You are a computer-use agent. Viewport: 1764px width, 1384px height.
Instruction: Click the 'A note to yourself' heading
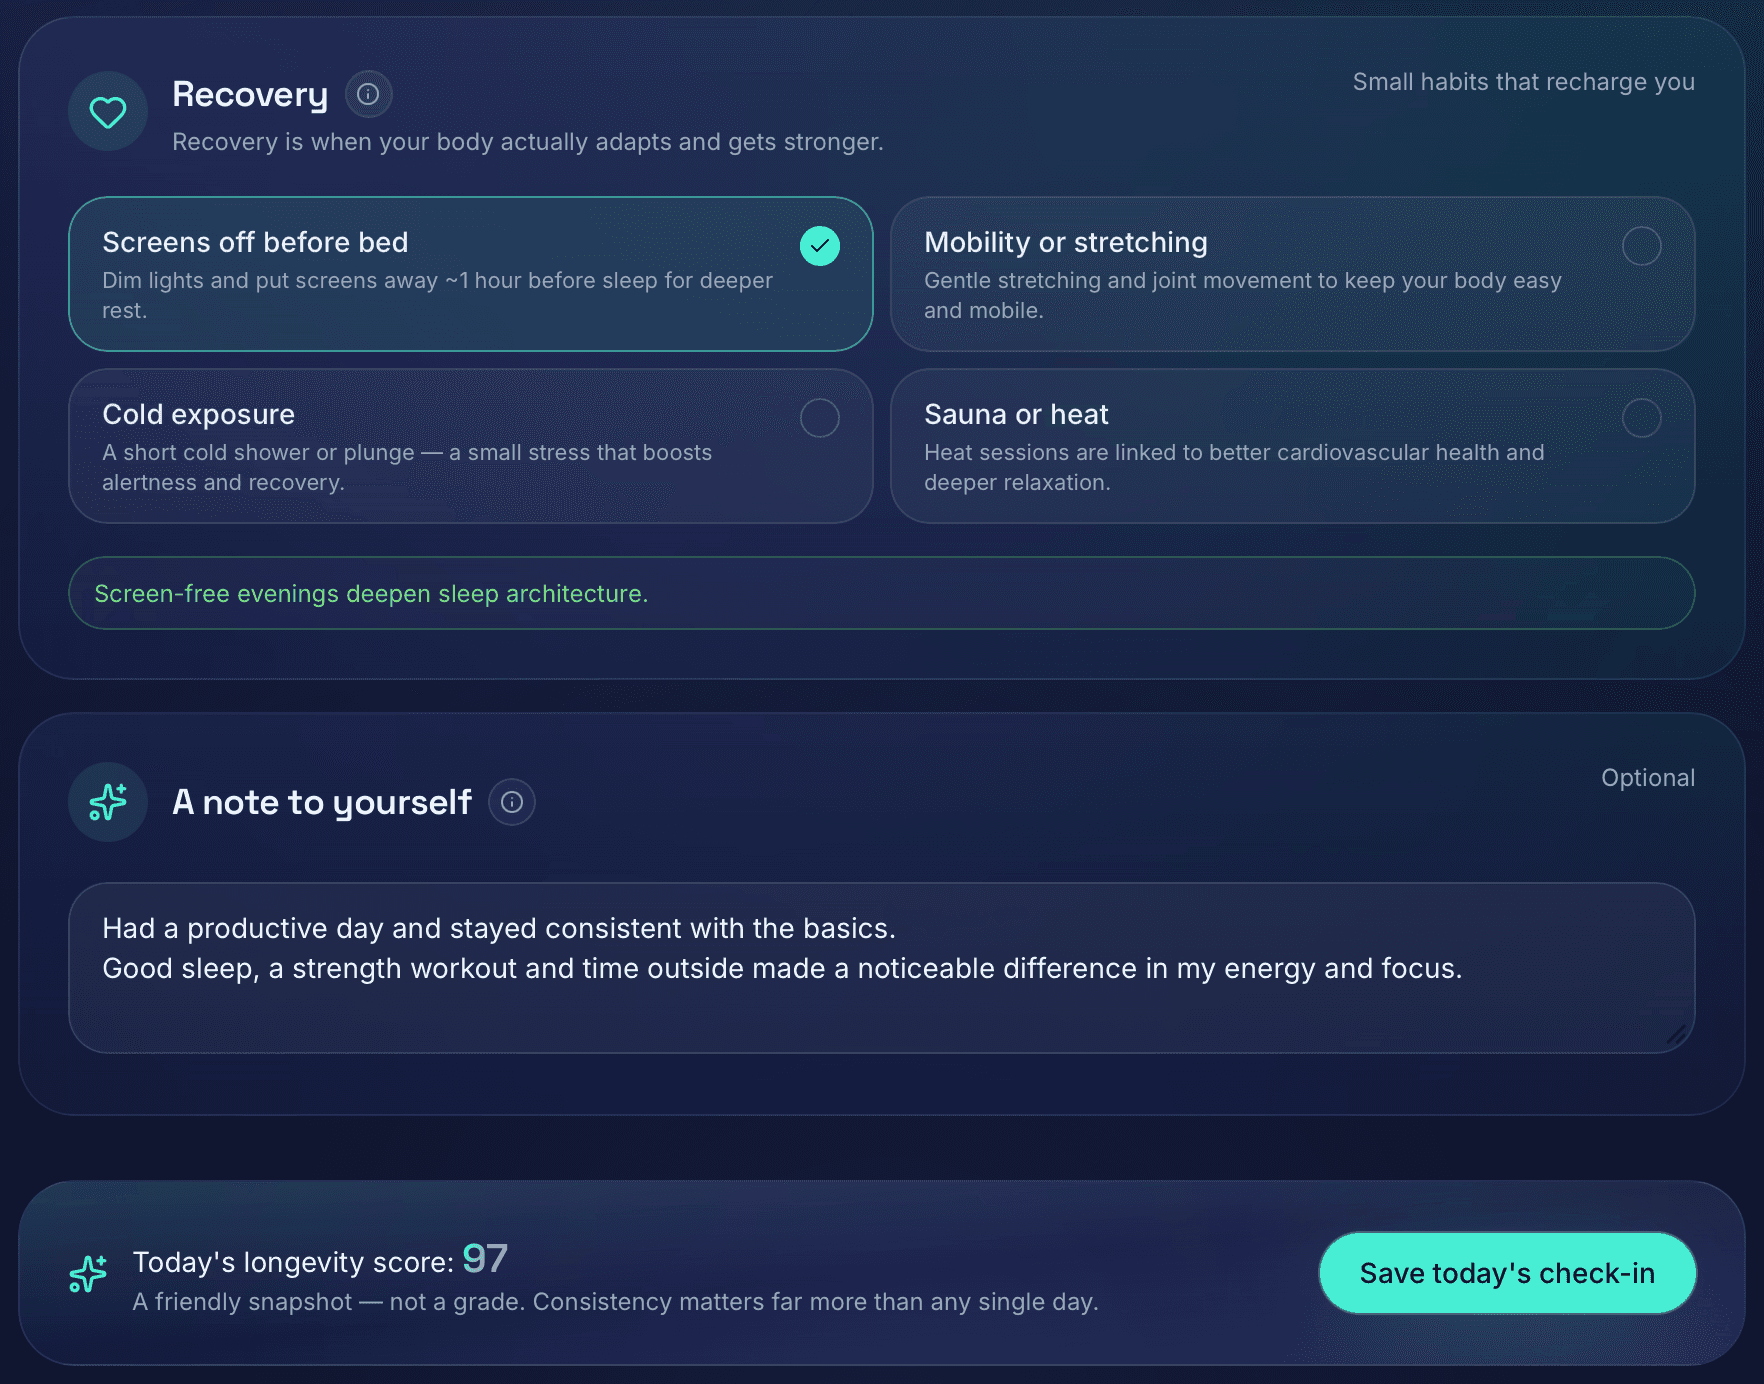[x=322, y=802]
